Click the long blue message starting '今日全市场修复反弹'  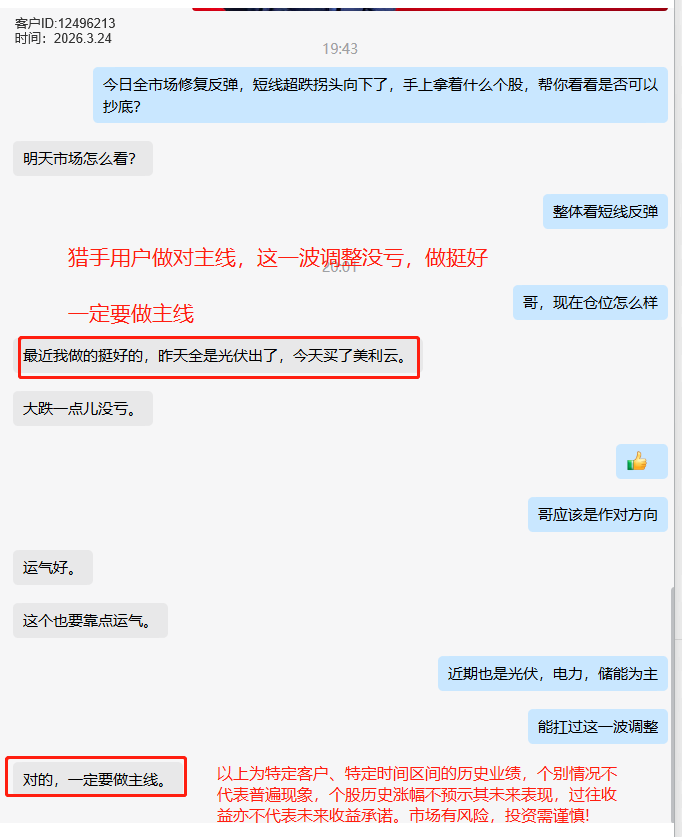[x=380, y=95]
